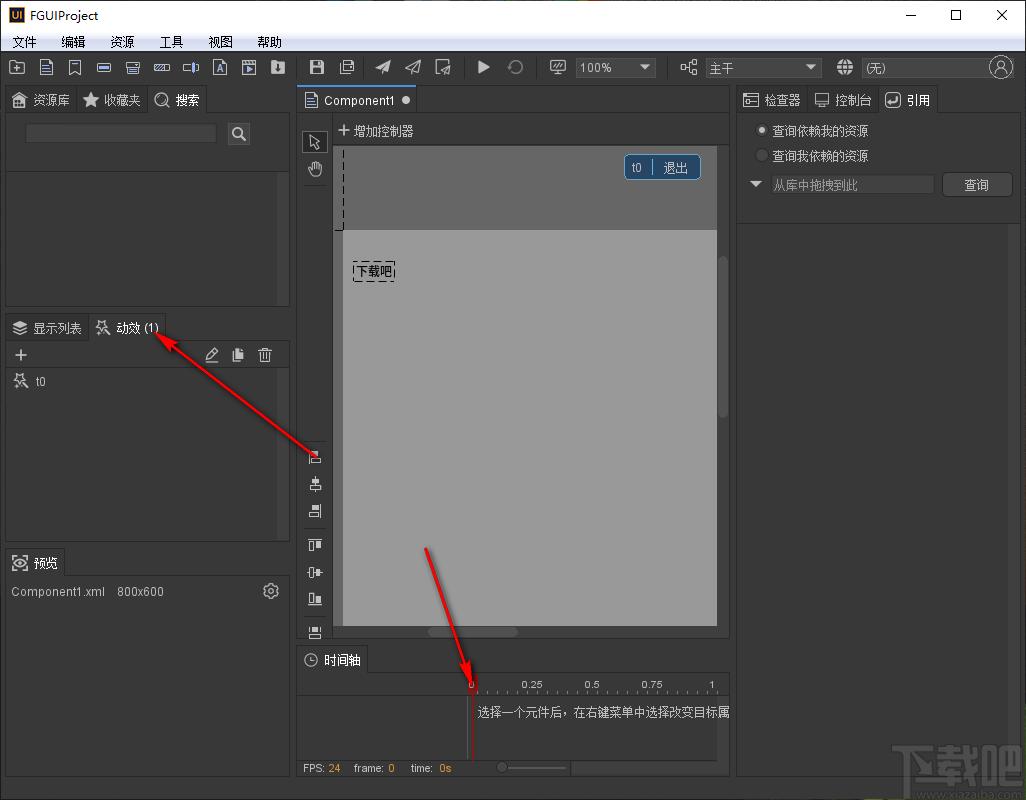
Task: Switch to the 收藏夹 tab
Action: (x=112, y=100)
